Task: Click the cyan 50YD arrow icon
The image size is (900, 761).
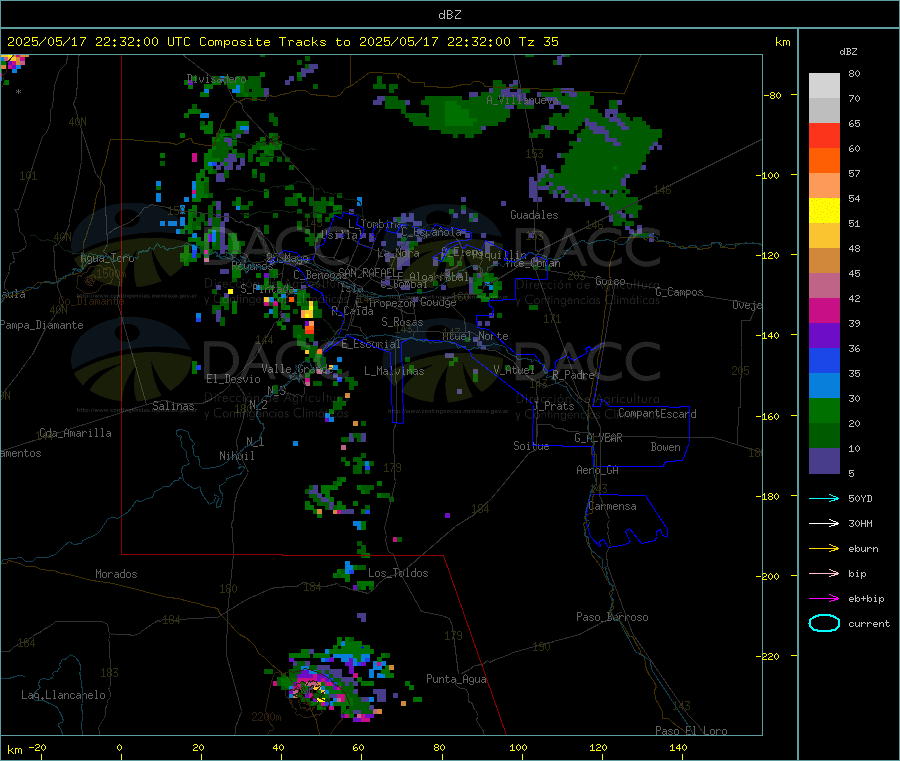Action: pos(824,498)
